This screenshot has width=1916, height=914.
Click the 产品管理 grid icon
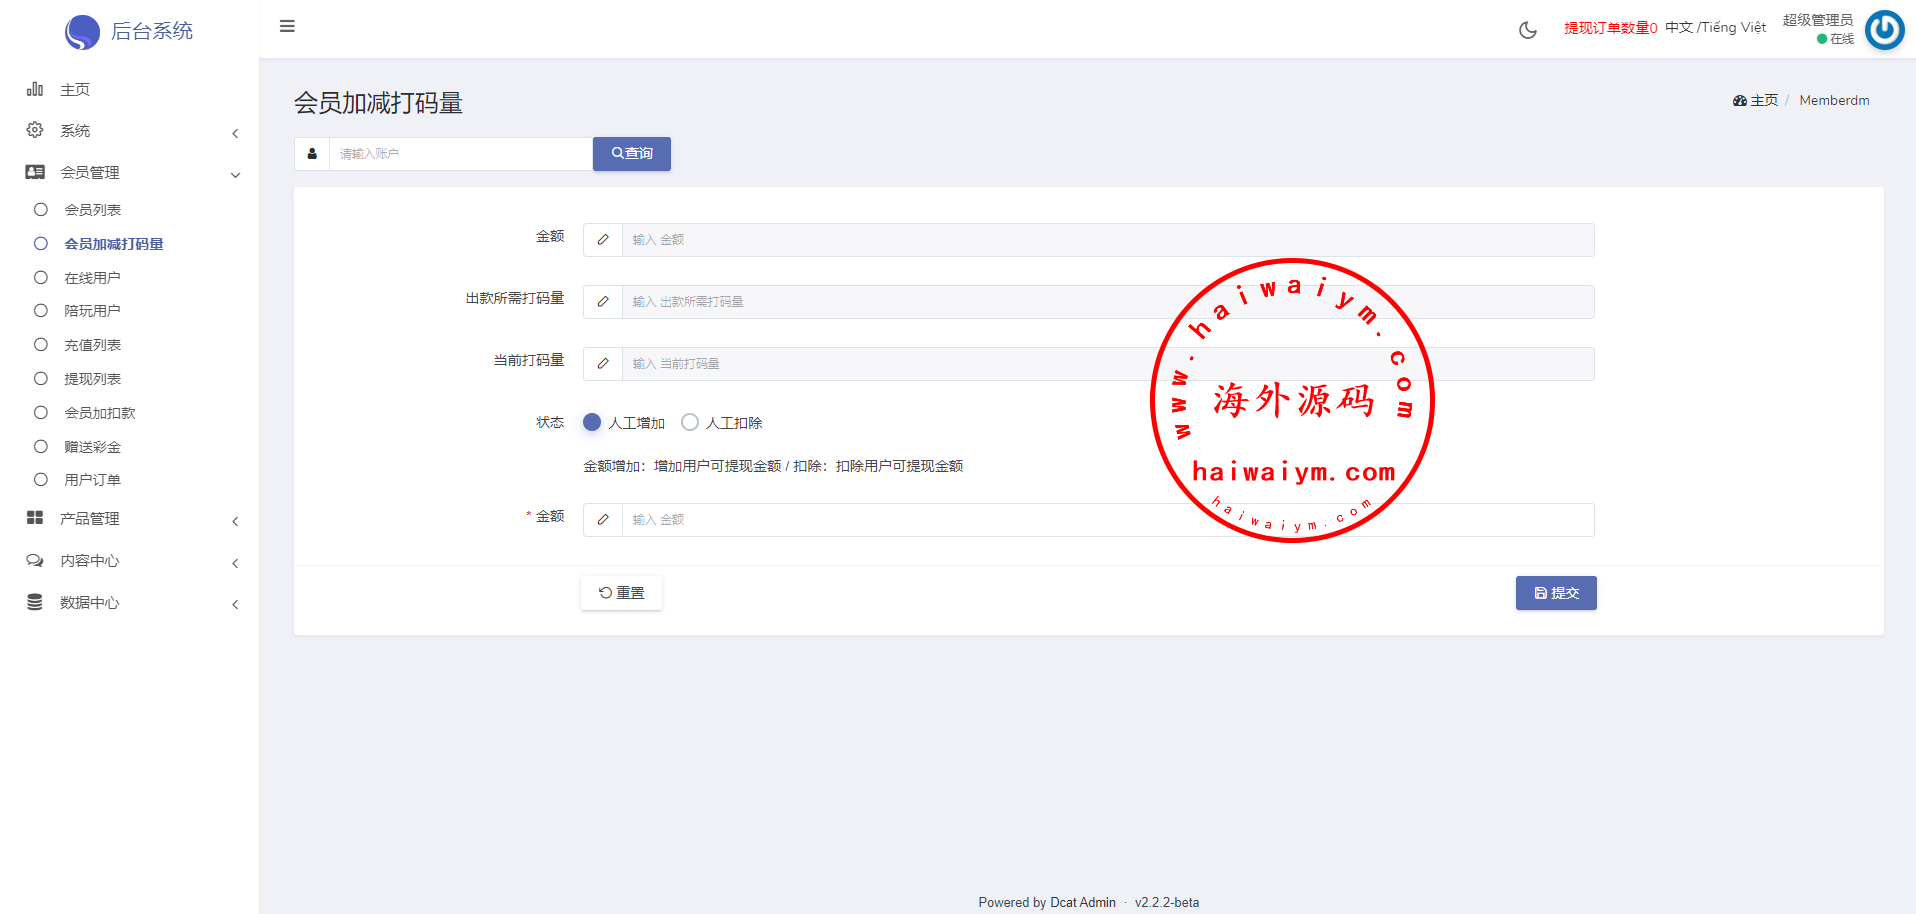pyautogui.click(x=35, y=518)
